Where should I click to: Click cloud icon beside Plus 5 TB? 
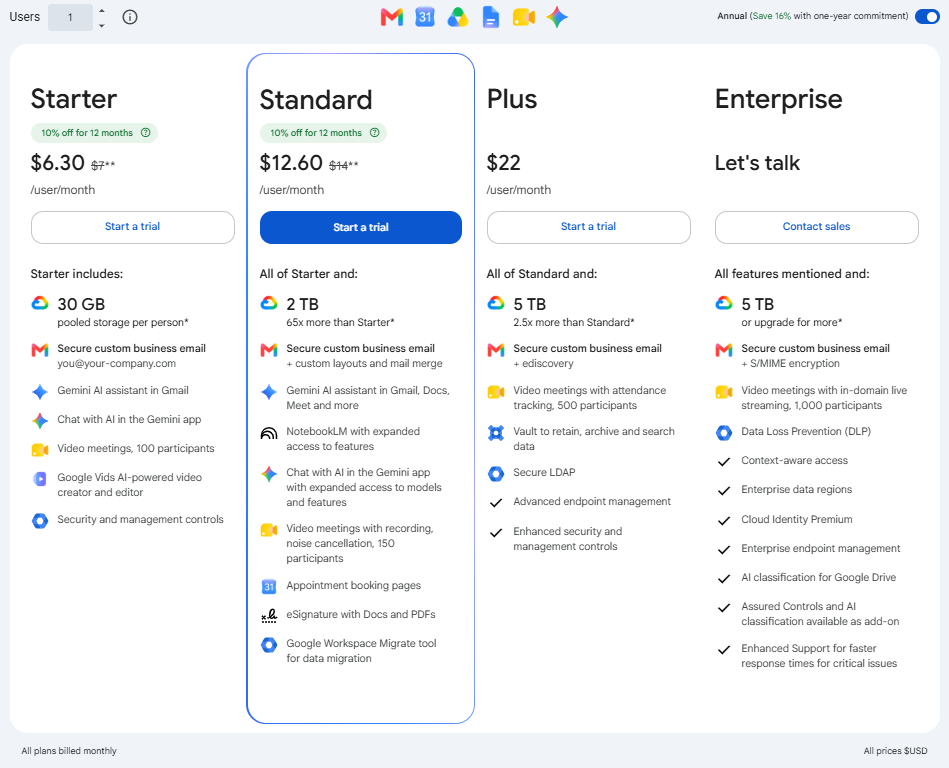[496, 303]
